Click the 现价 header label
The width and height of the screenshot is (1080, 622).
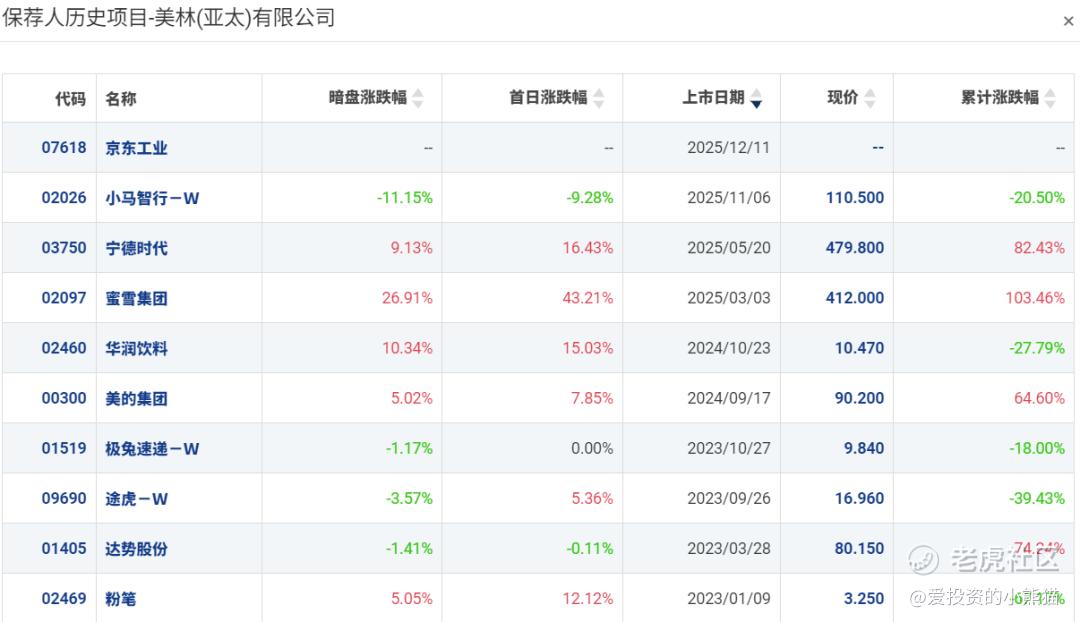[842, 98]
